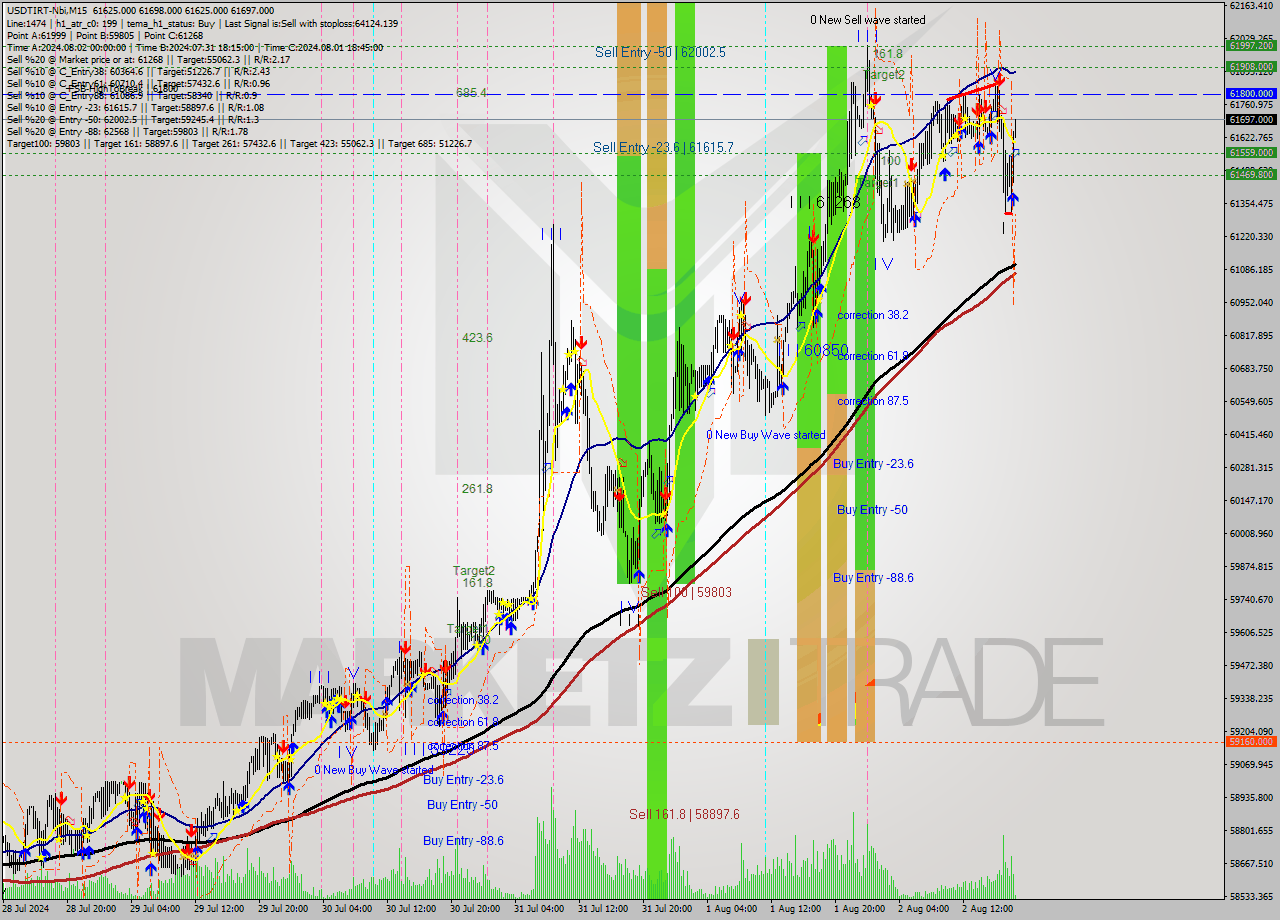Click the 'correction 87.5' label near 60549 level
Screen dimensions: 1280x920
coord(873,401)
